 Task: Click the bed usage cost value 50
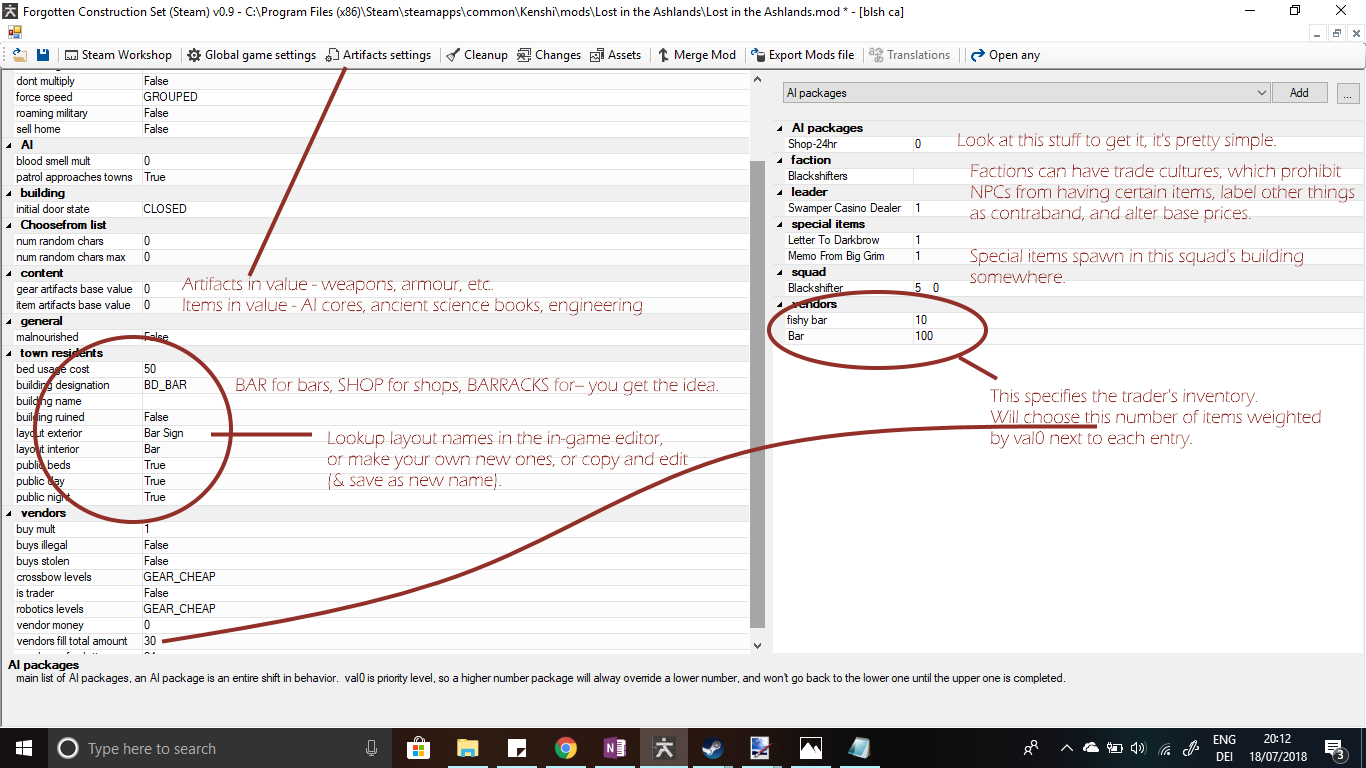point(150,369)
